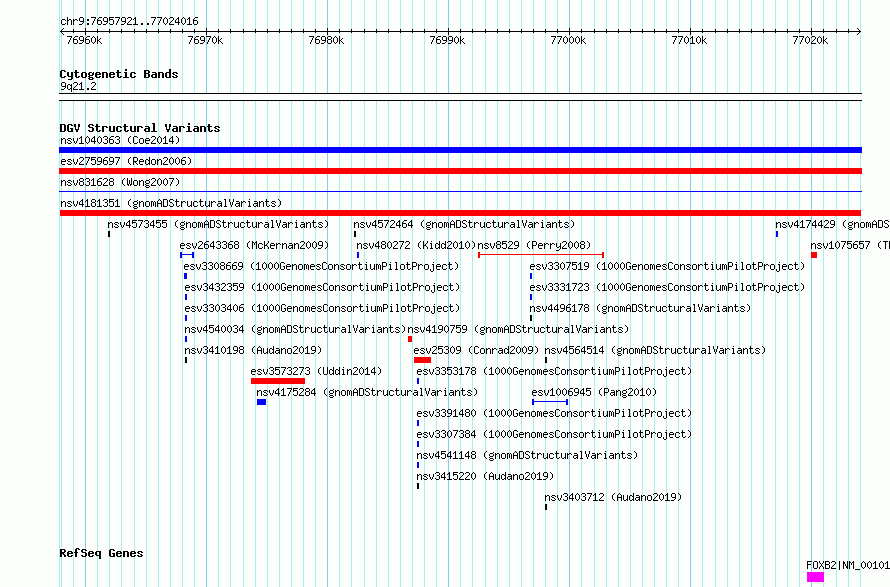Open nsv4540034 variant label
This screenshot has height=587, width=890.
coord(295,329)
